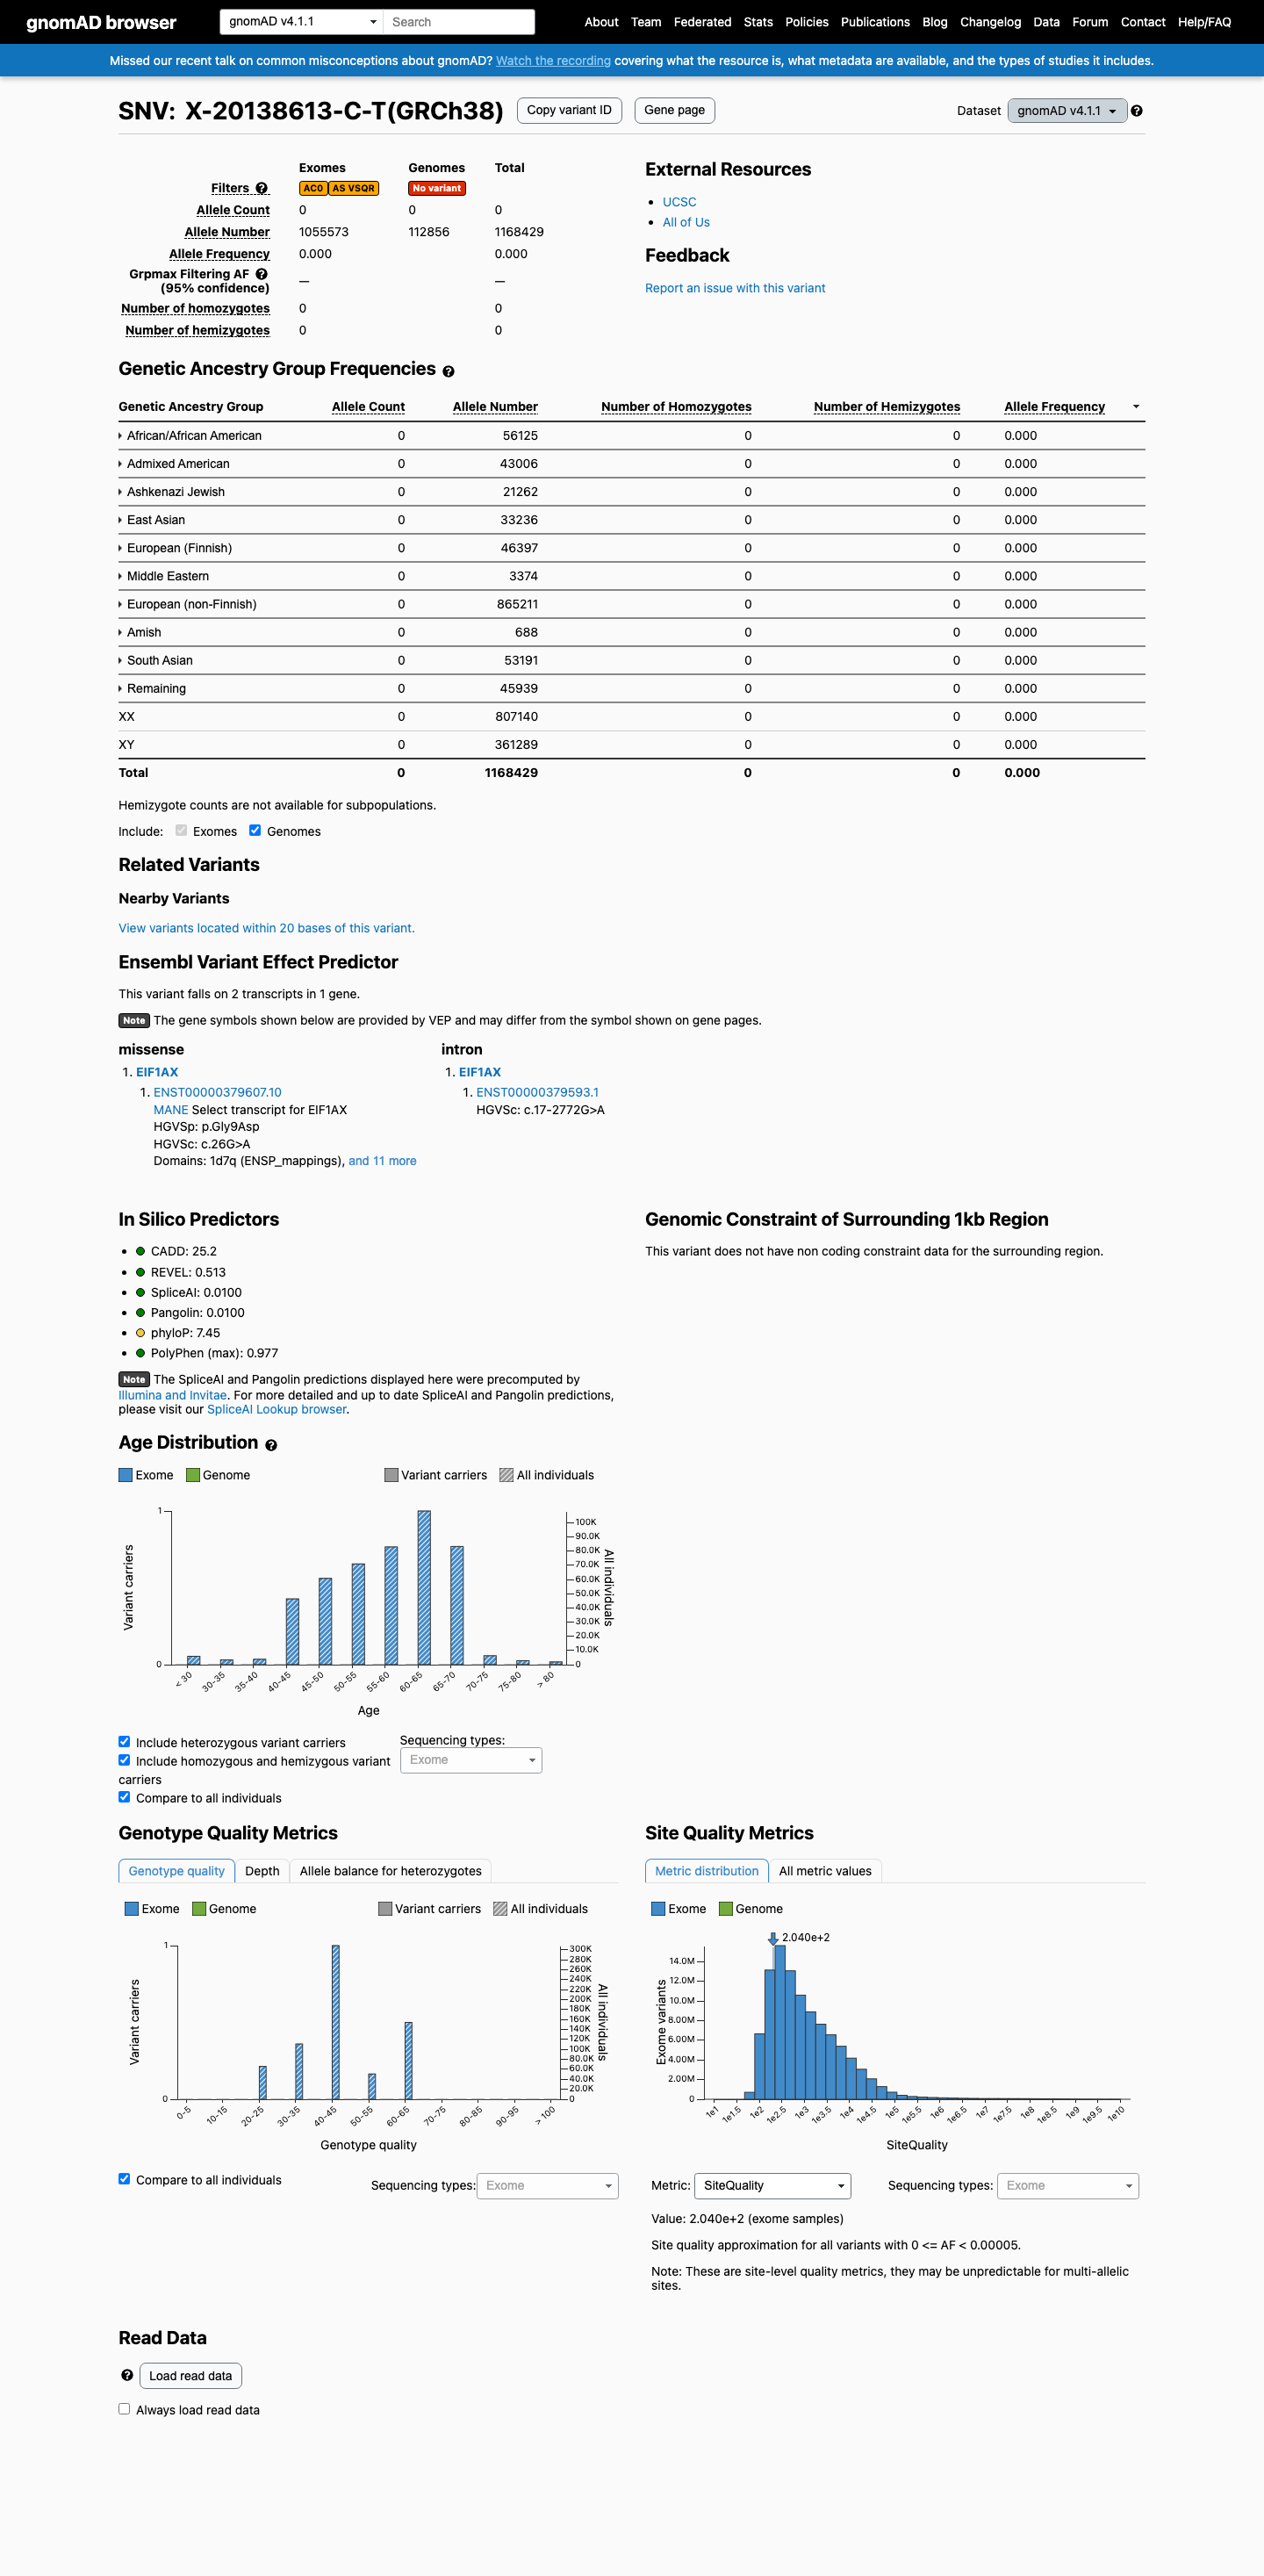Image resolution: width=1264 pixels, height=2576 pixels.
Task: Open the SpliceAI Lookup browser link
Action: tap(276, 1409)
